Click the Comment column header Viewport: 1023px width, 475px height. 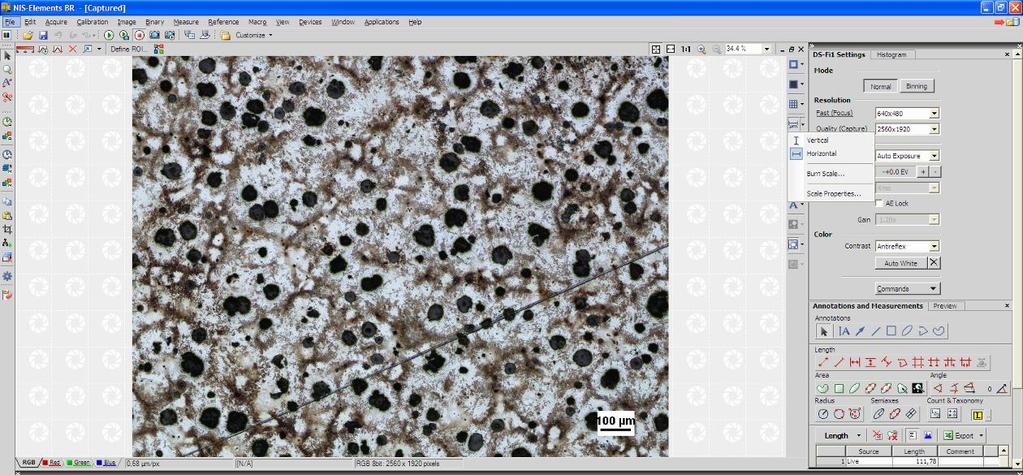(x=960, y=452)
